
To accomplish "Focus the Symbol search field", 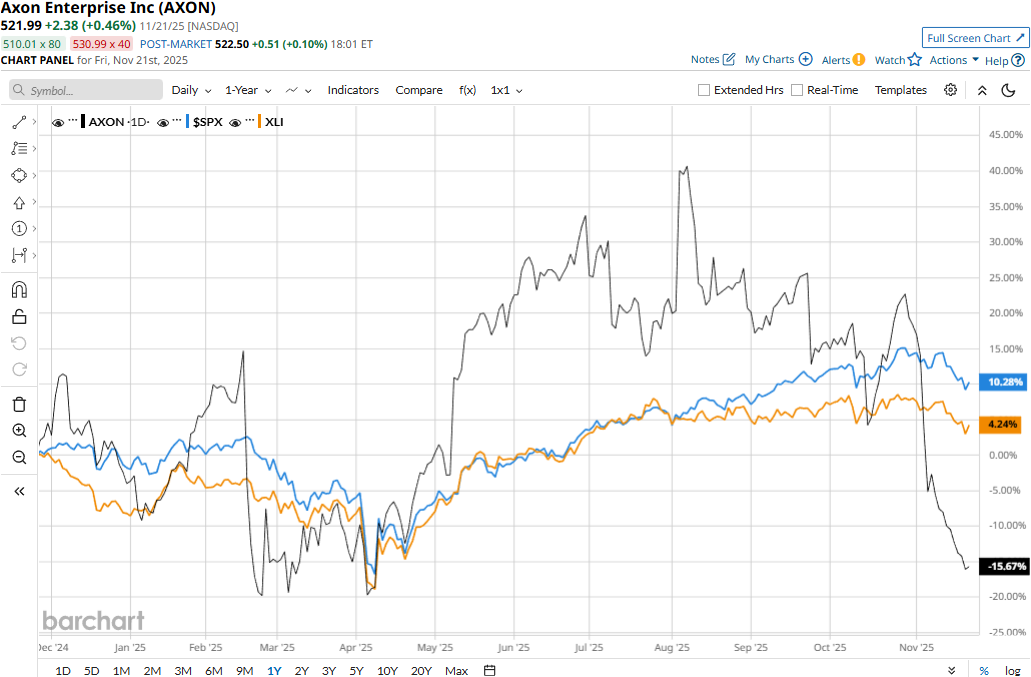I will [86, 90].
